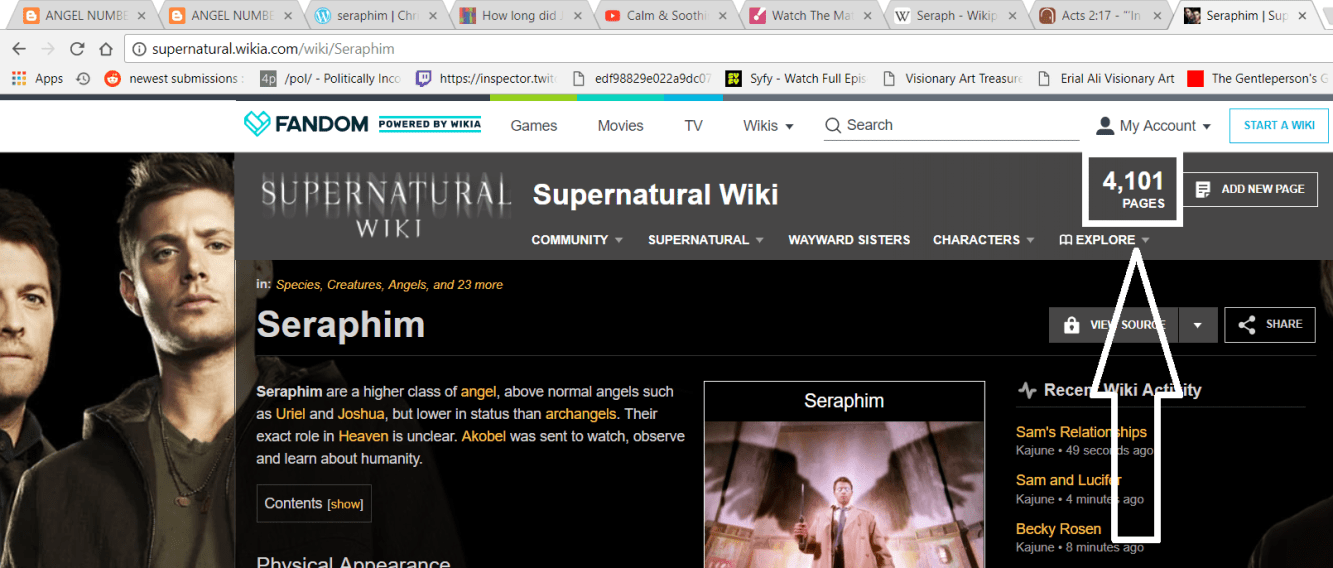Open the Apps bookmarks shortcut
Screen dimensions: 1333x568
point(37,78)
